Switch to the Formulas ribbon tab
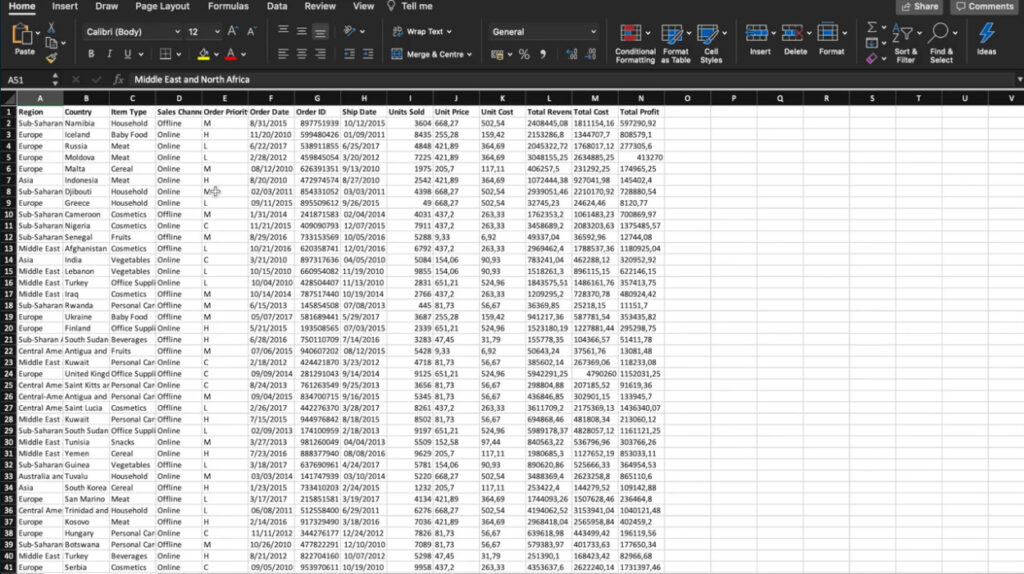Image resolution: width=1024 pixels, height=574 pixels. pos(228,6)
